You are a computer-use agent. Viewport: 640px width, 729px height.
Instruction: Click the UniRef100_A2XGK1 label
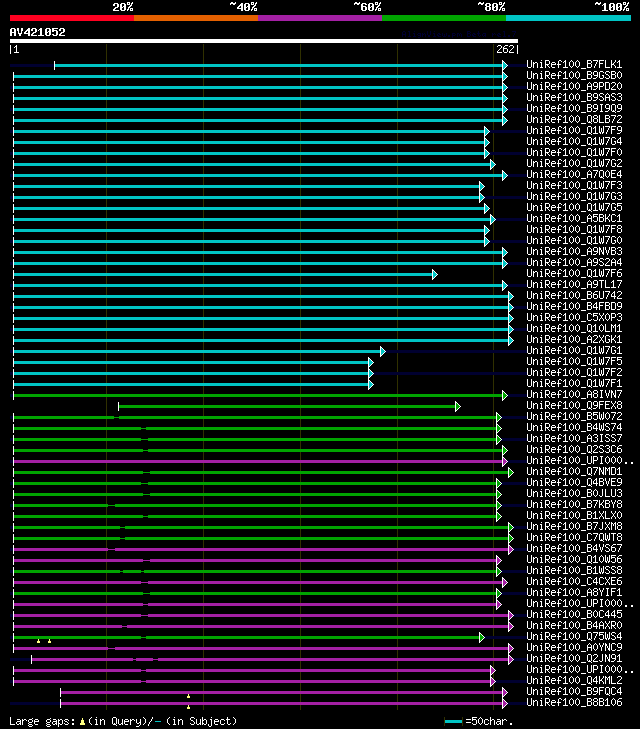coord(574,339)
